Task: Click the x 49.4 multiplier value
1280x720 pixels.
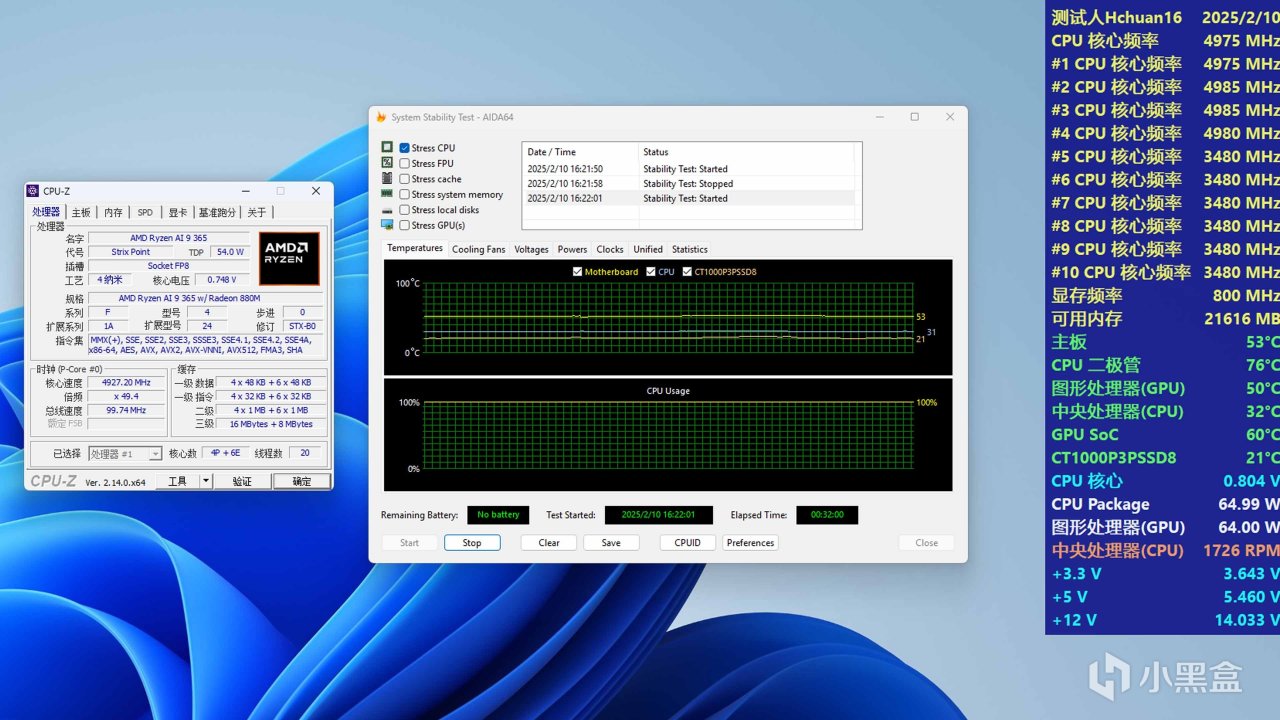Action: click(x=126, y=397)
